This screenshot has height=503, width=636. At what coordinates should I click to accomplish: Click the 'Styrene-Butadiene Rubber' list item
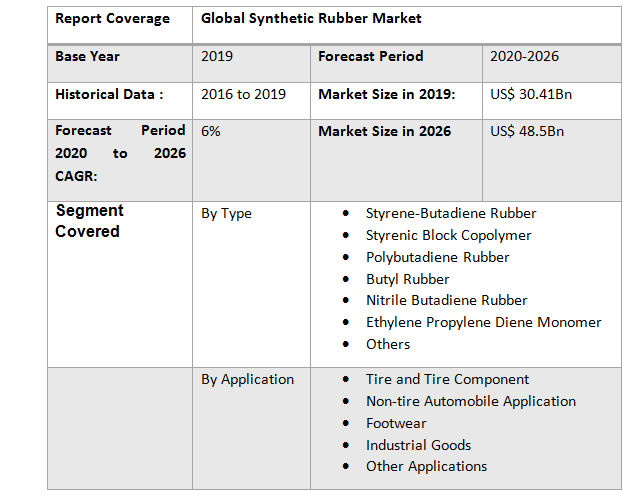click(x=450, y=213)
